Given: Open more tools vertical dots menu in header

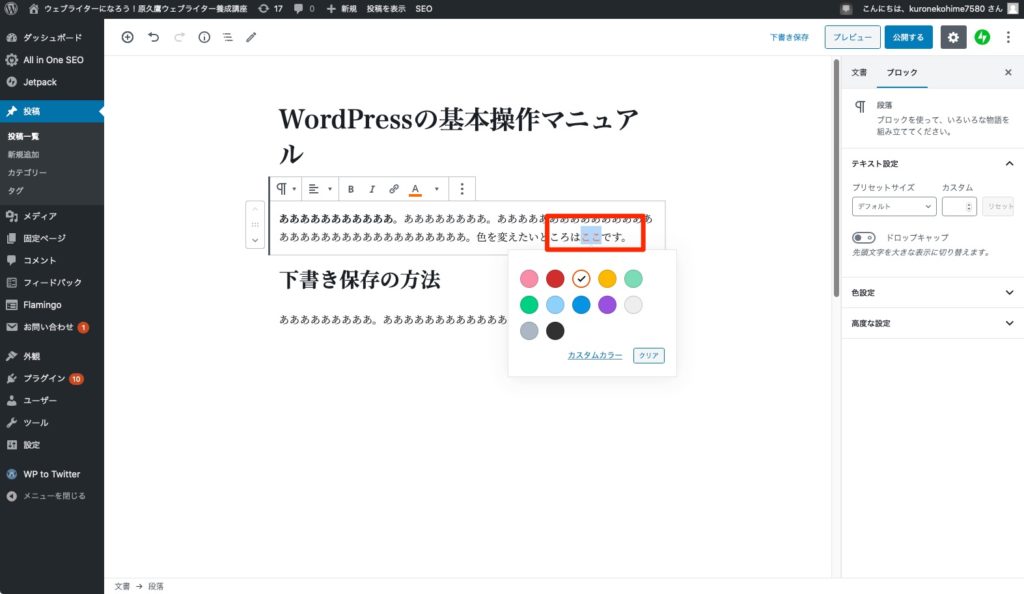Looking at the screenshot, I should [x=1008, y=37].
